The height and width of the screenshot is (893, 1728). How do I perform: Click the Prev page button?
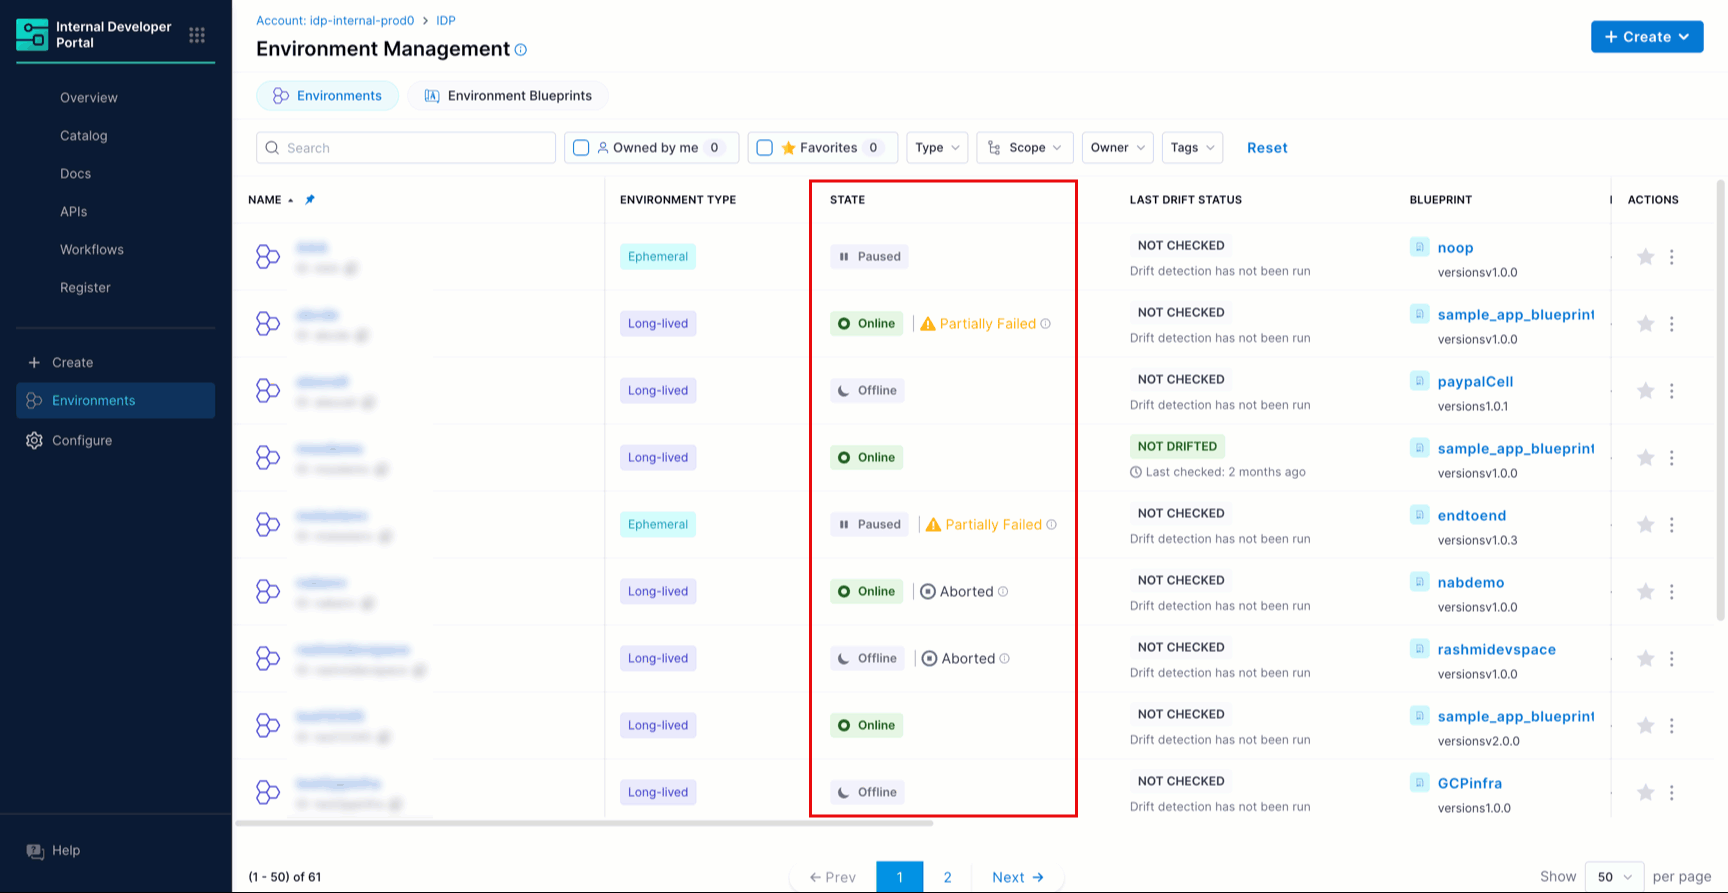[833, 878]
